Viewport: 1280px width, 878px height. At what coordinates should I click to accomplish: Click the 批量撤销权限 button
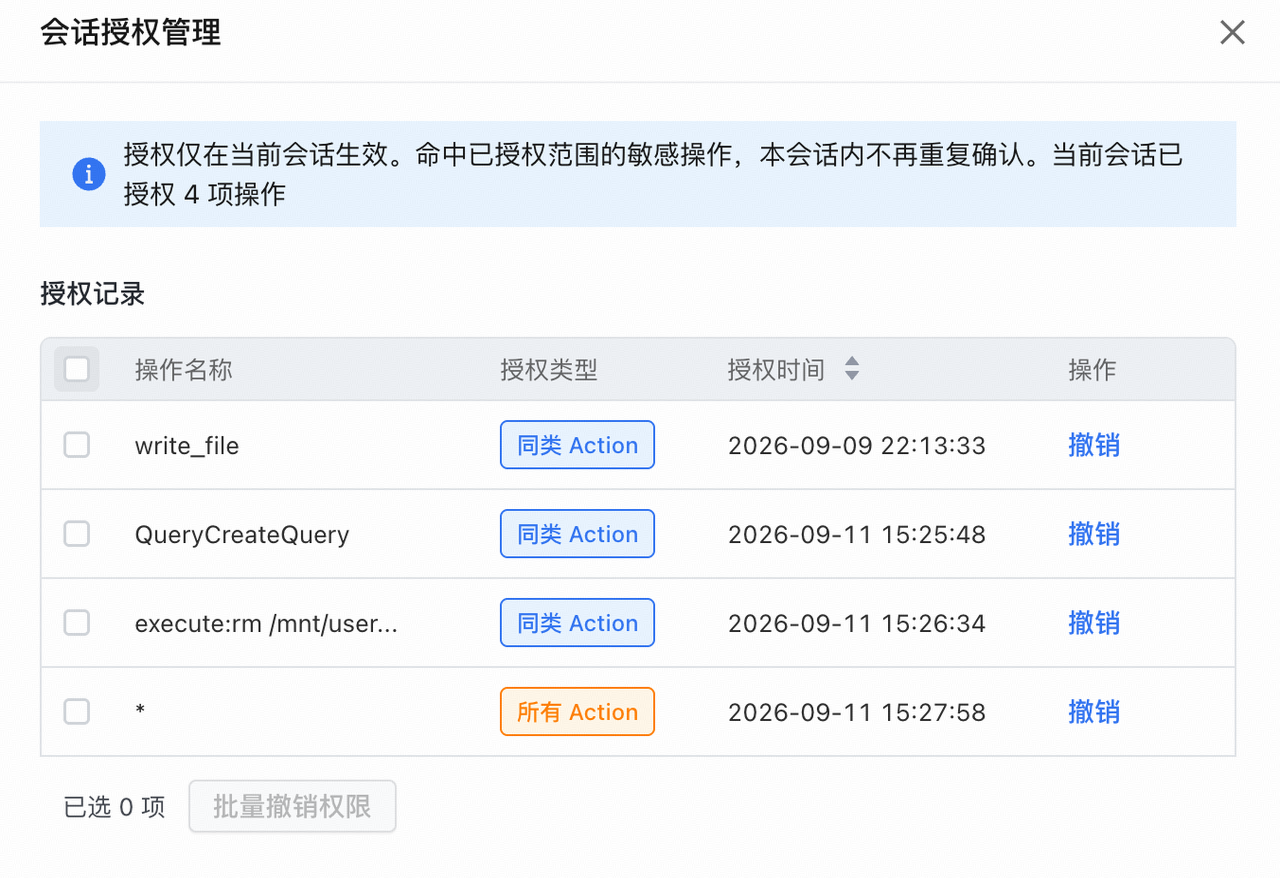292,806
